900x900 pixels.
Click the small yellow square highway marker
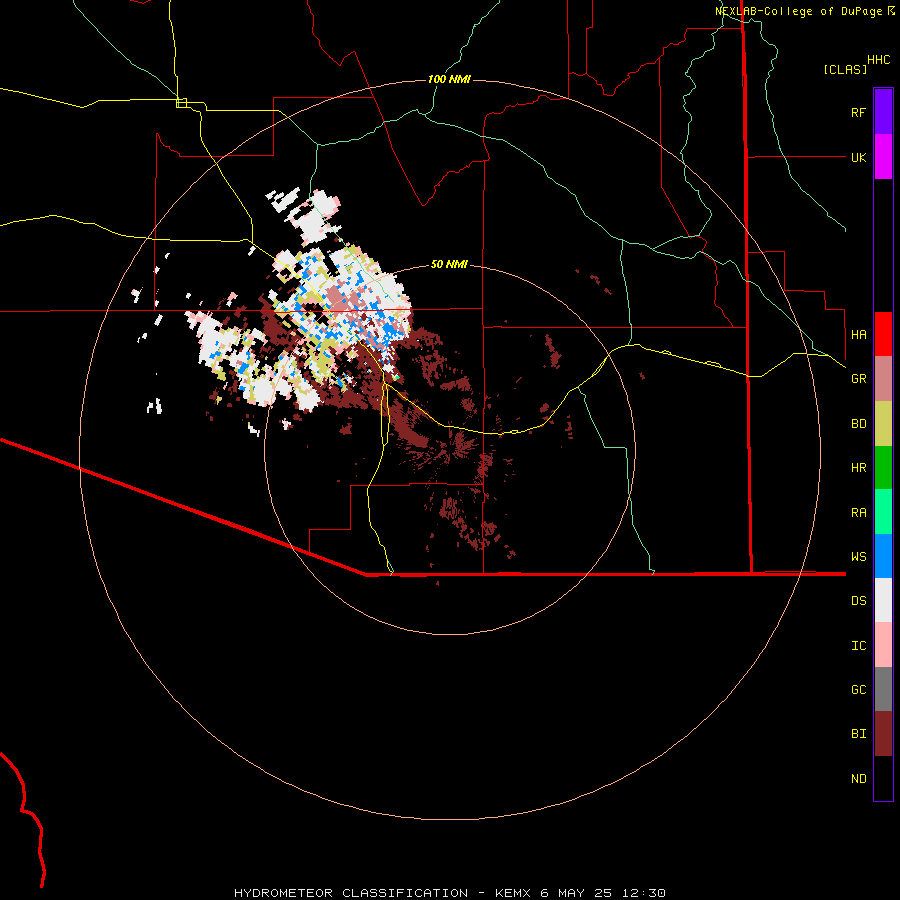[x=181, y=103]
